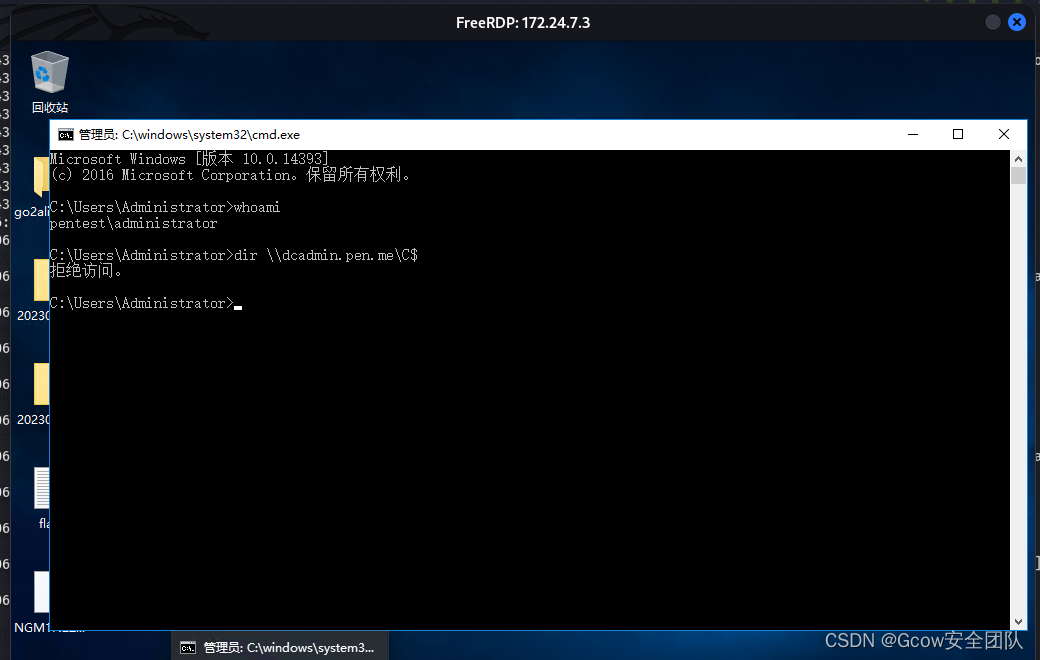
Task: Select the NGM1 file on desktop
Action: 41,601
